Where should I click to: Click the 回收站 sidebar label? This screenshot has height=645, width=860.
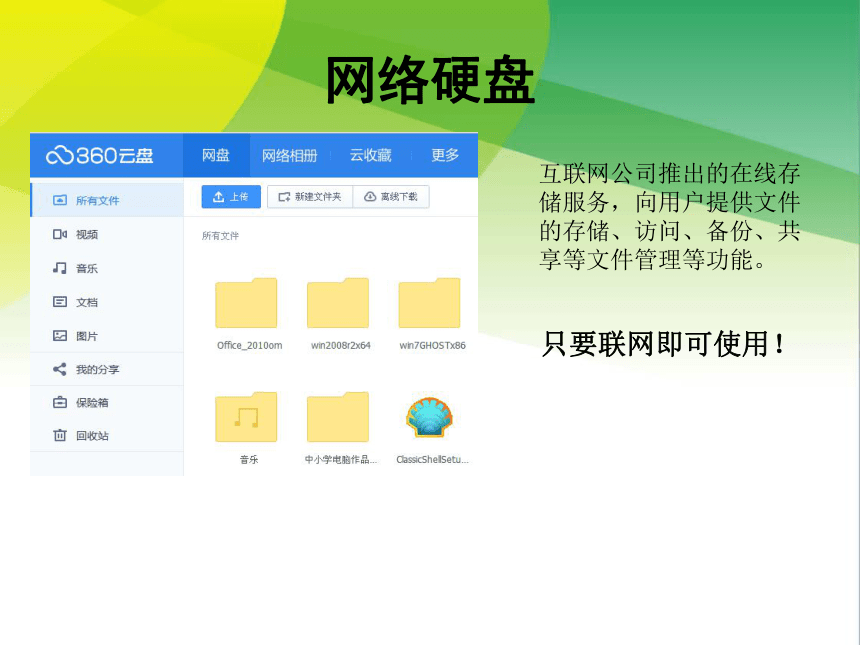[x=92, y=436]
